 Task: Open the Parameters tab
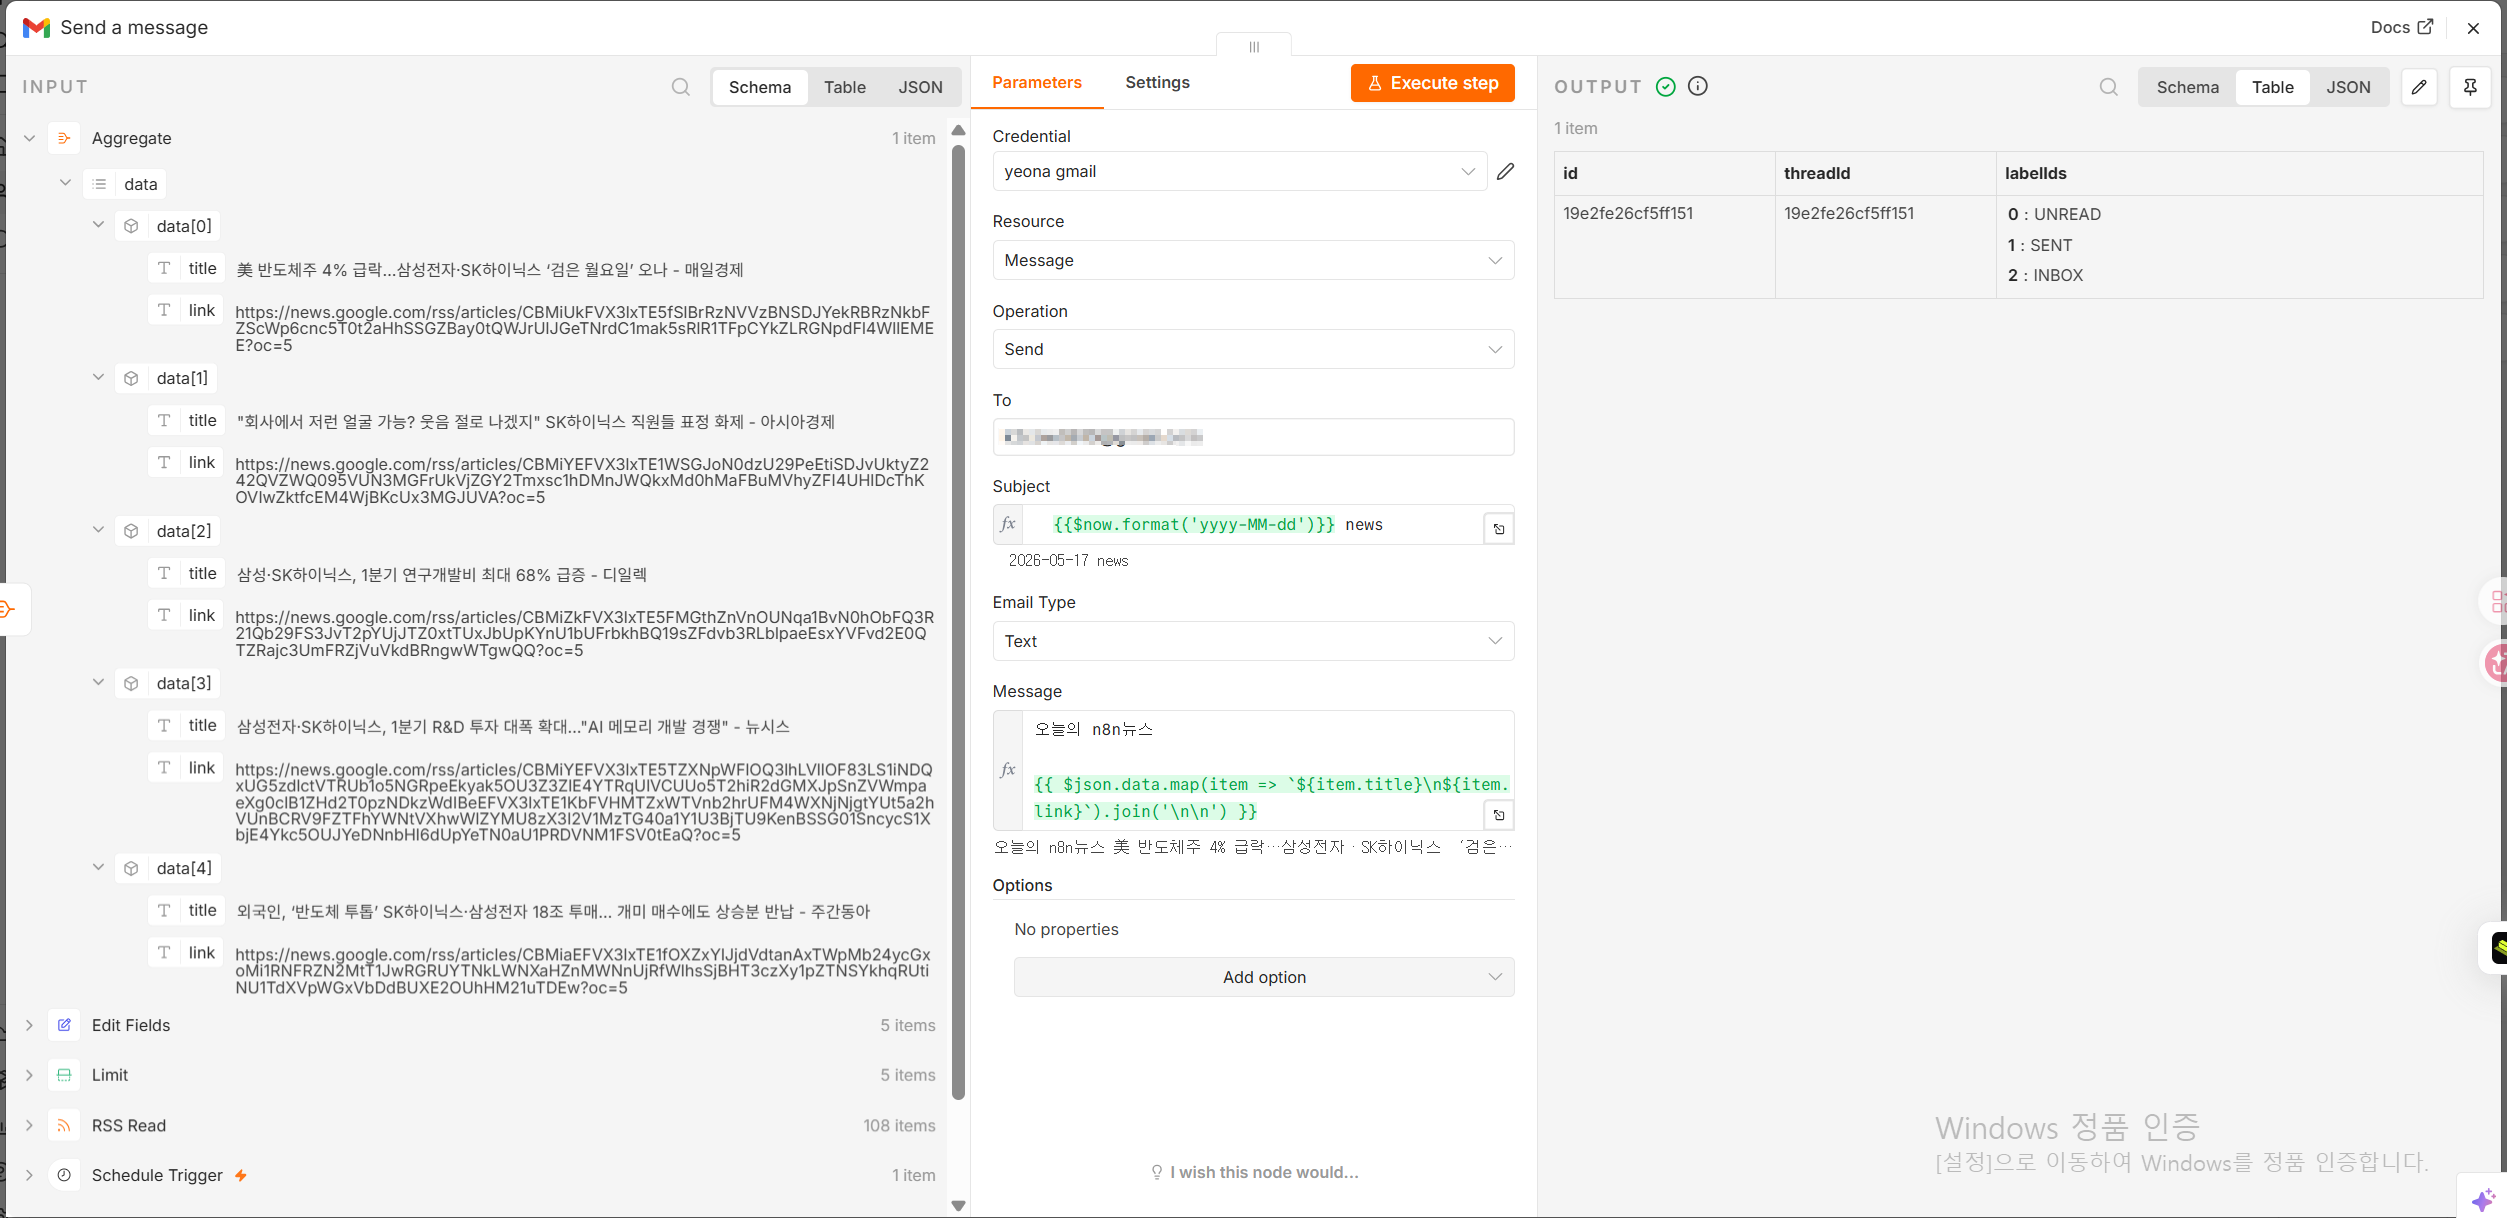click(1036, 82)
